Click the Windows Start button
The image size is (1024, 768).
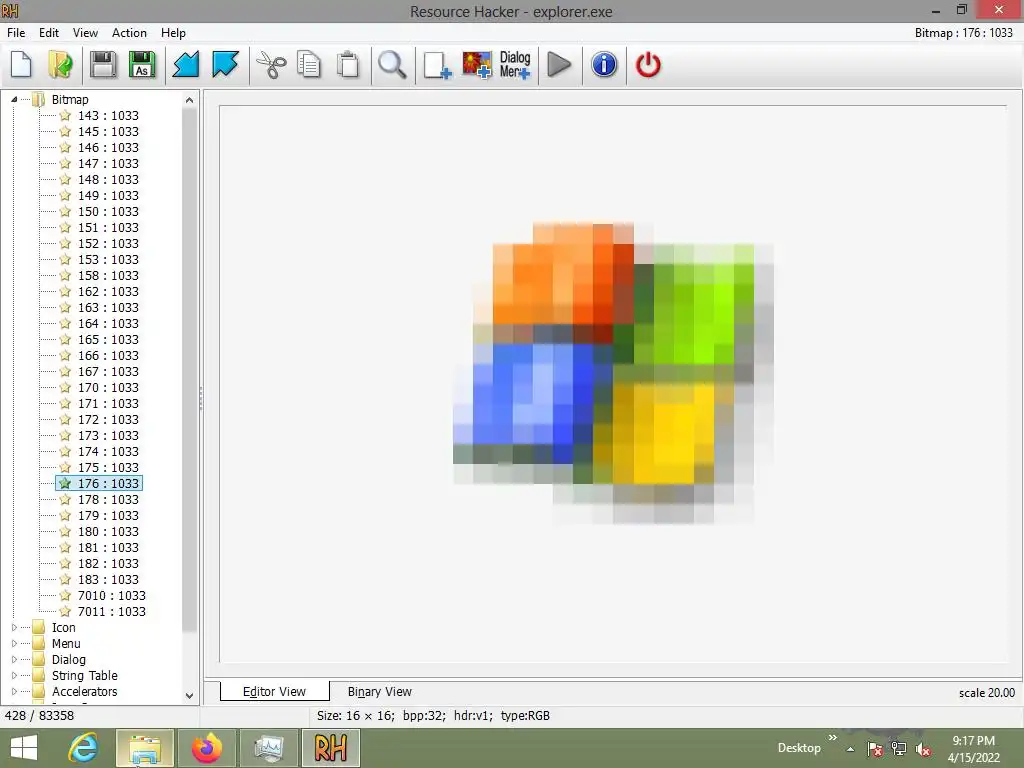tap(24, 748)
